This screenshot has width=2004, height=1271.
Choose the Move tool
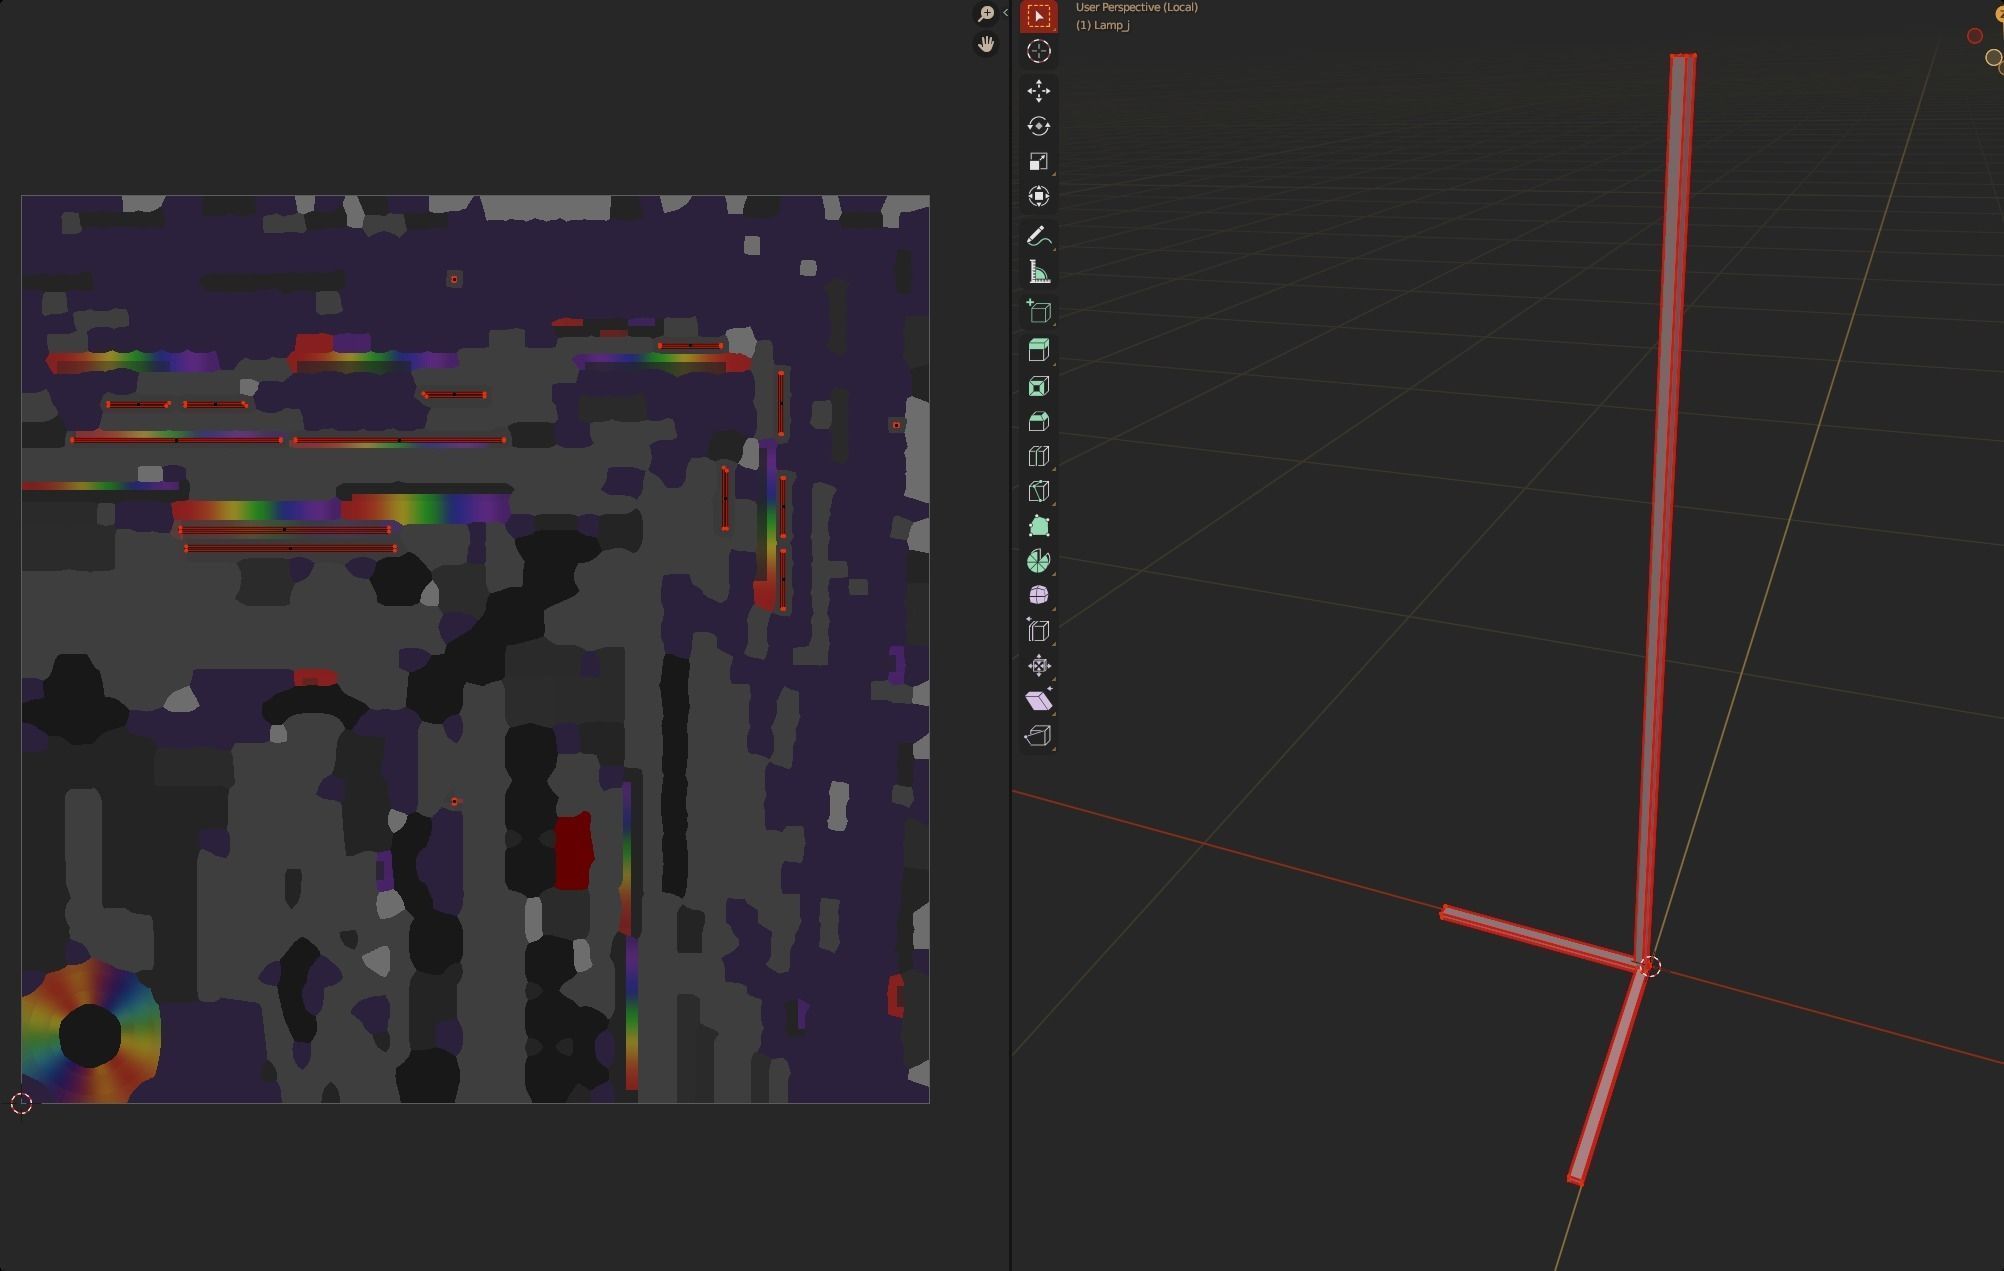point(1038,91)
